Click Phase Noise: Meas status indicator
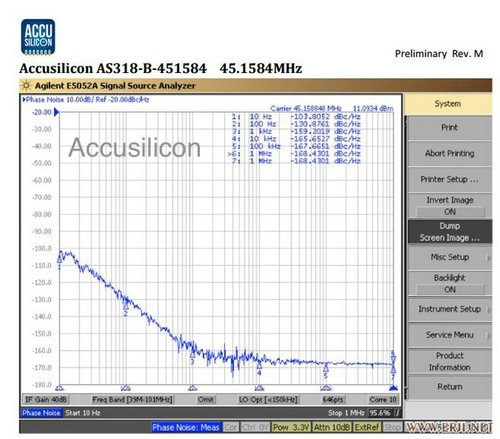The height and width of the screenshot is (439, 500). pyautogui.click(x=186, y=427)
